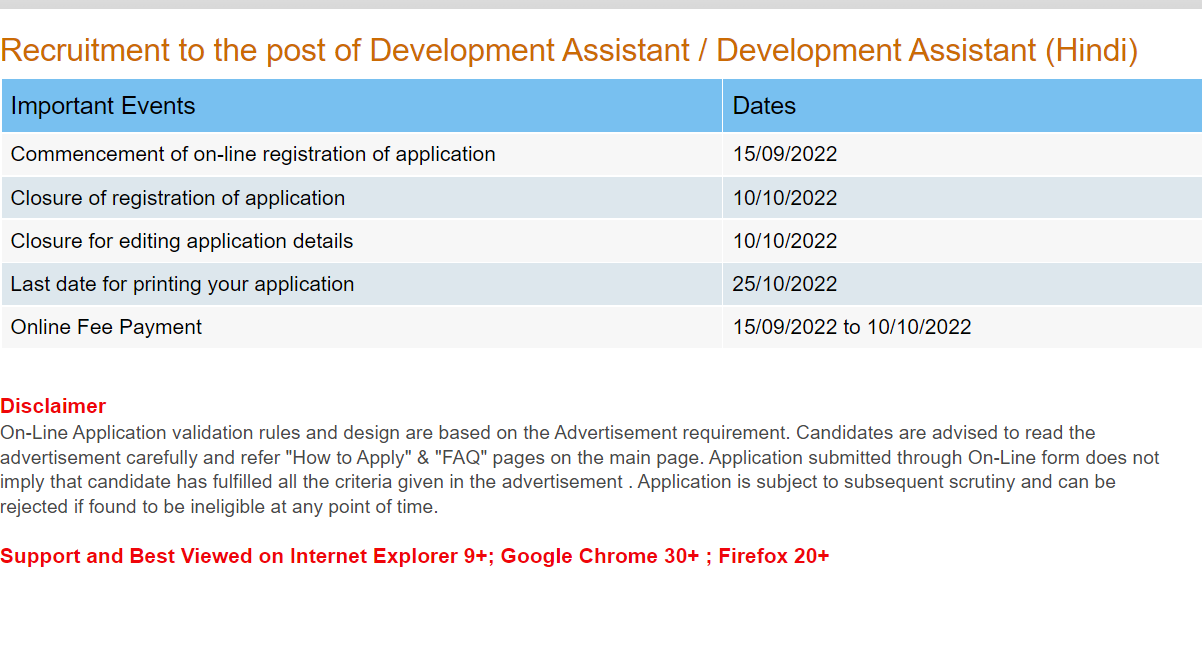1202x659 pixels.
Task: Click the disclaimer paragraph about validation rules
Action: (x=580, y=470)
